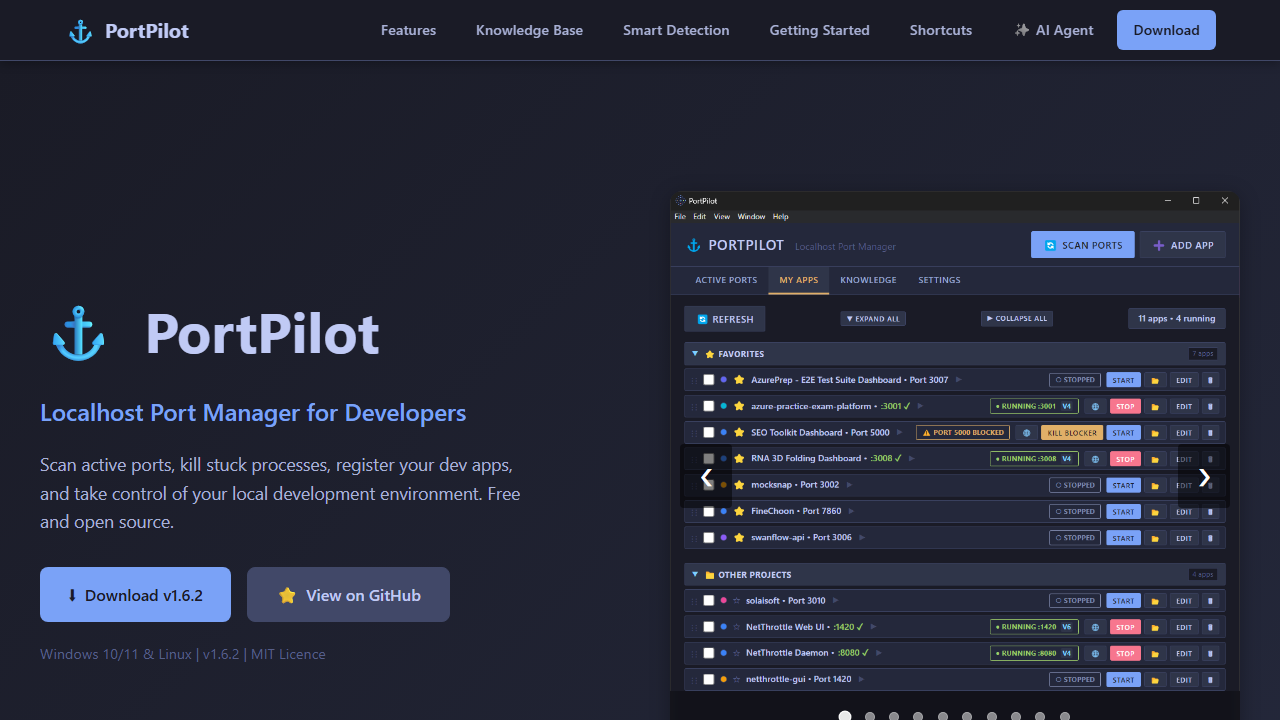Viewport: 1280px width, 720px height.
Task: Tick the checkbox on the FineChoon row
Action: point(708,511)
